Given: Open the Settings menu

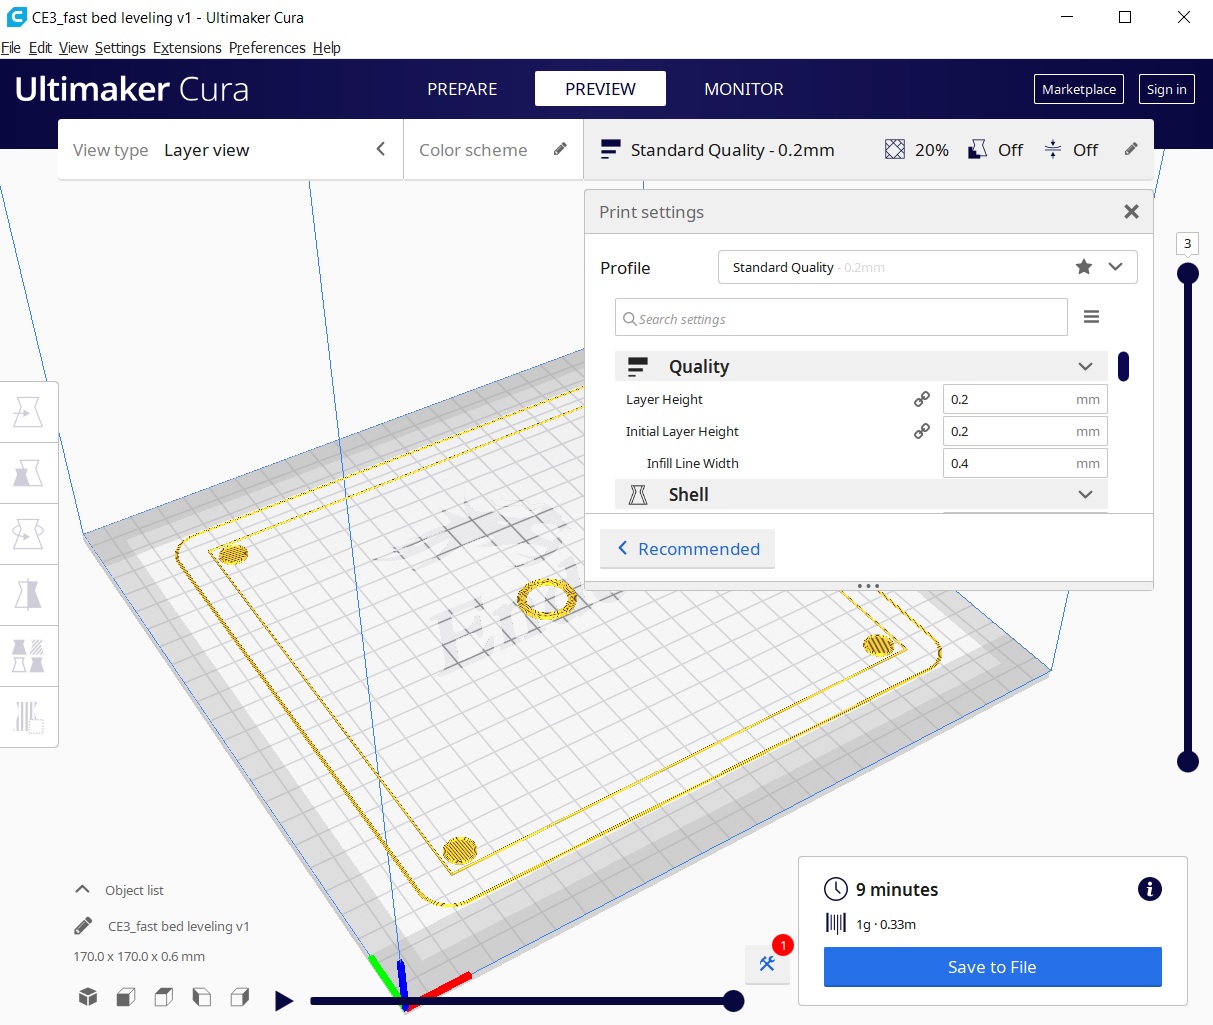Looking at the screenshot, I should [120, 47].
